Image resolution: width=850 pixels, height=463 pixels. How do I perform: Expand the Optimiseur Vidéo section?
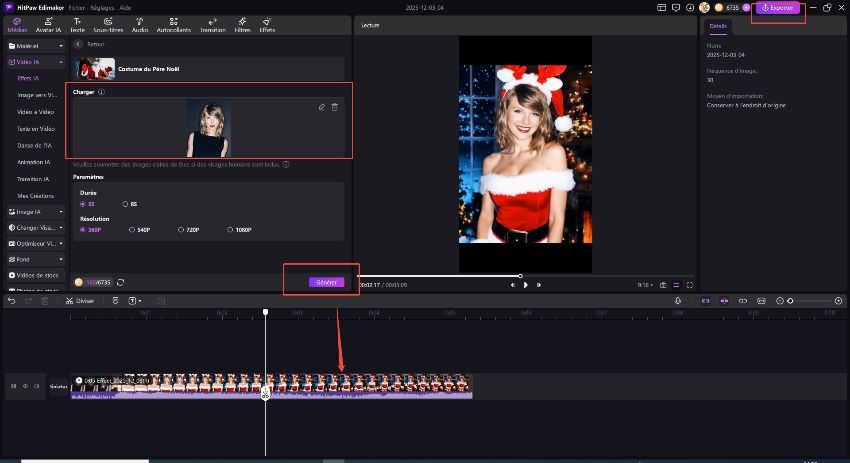pyautogui.click(x=36, y=243)
